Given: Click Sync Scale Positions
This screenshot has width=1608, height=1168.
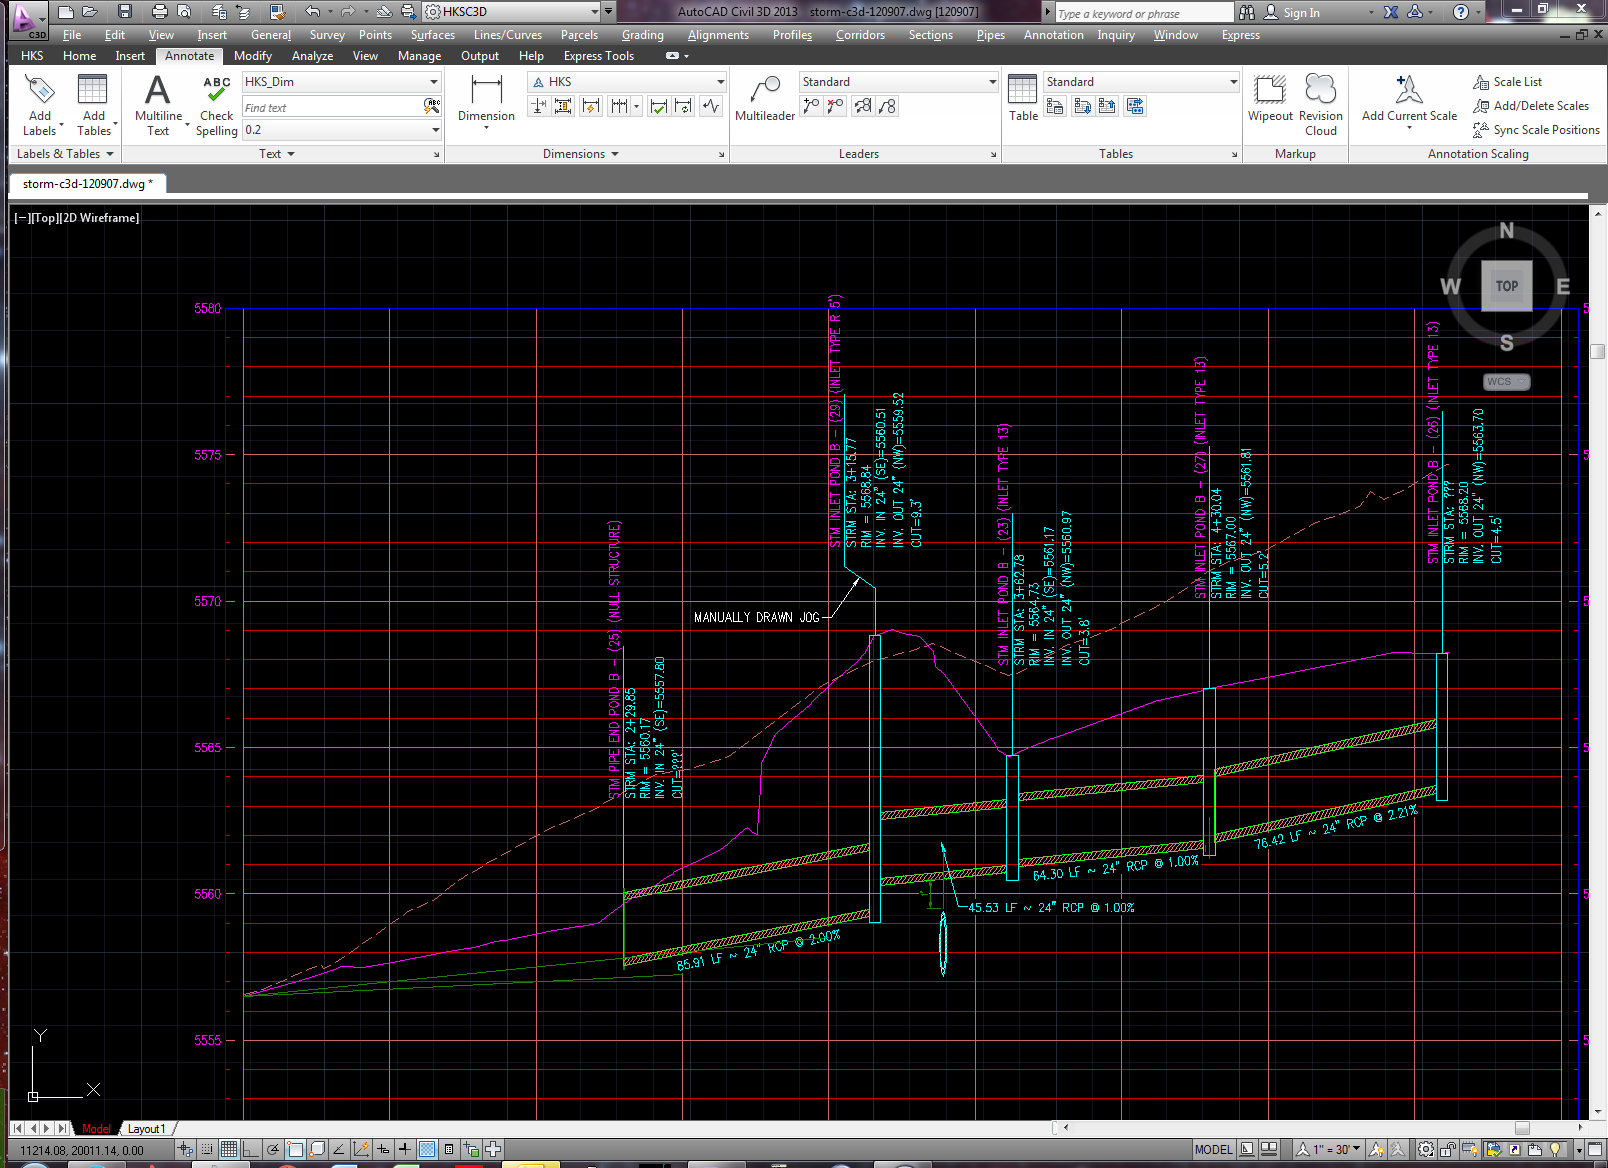Looking at the screenshot, I should click(1536, 130).
